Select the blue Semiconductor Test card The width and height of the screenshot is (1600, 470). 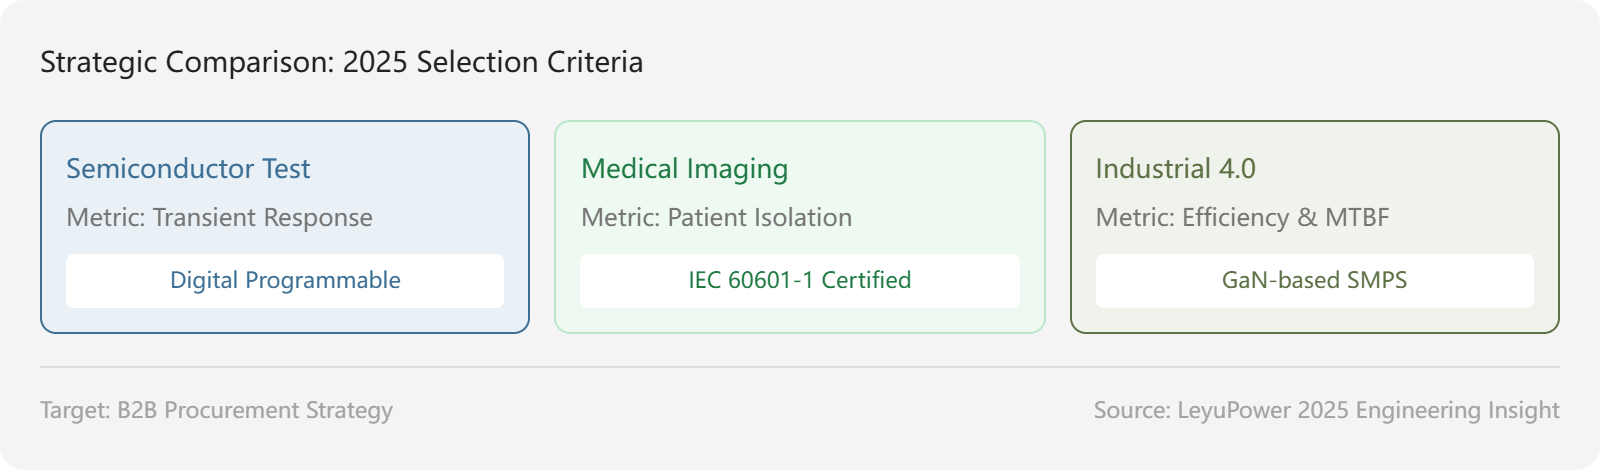(x=285, y=227)
